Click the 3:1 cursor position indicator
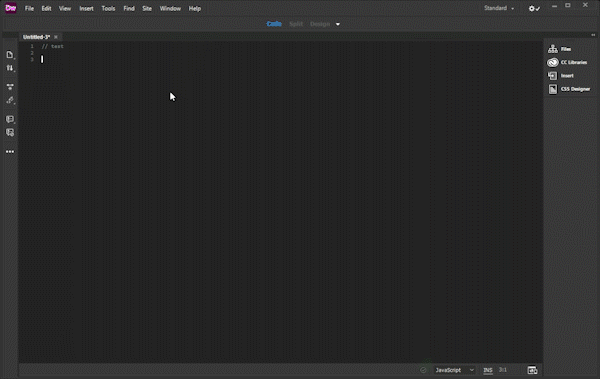Viewport: 600px width, 379px height. [503, 370]
